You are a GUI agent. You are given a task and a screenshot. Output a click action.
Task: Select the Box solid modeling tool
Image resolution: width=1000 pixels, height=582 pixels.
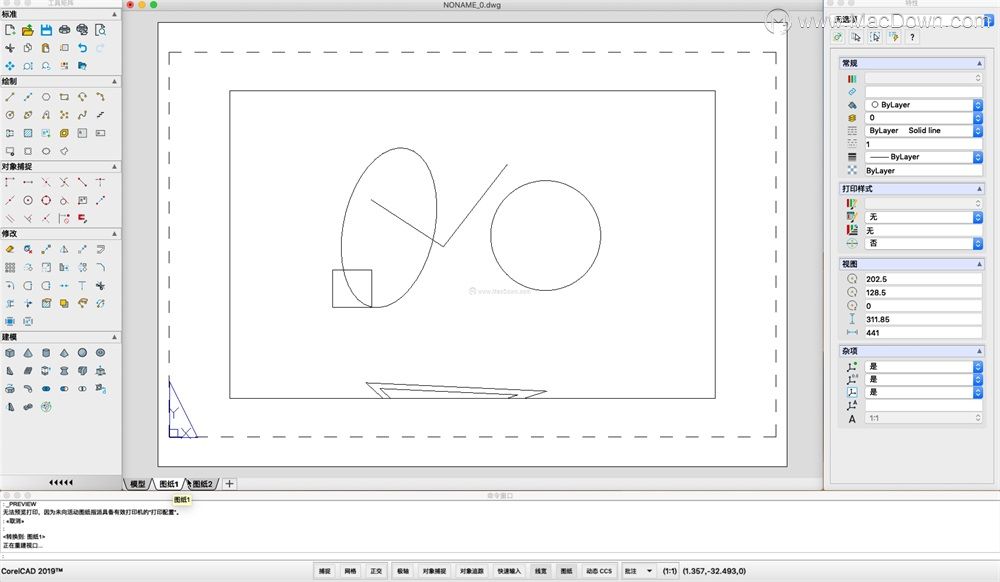(10, 353)
